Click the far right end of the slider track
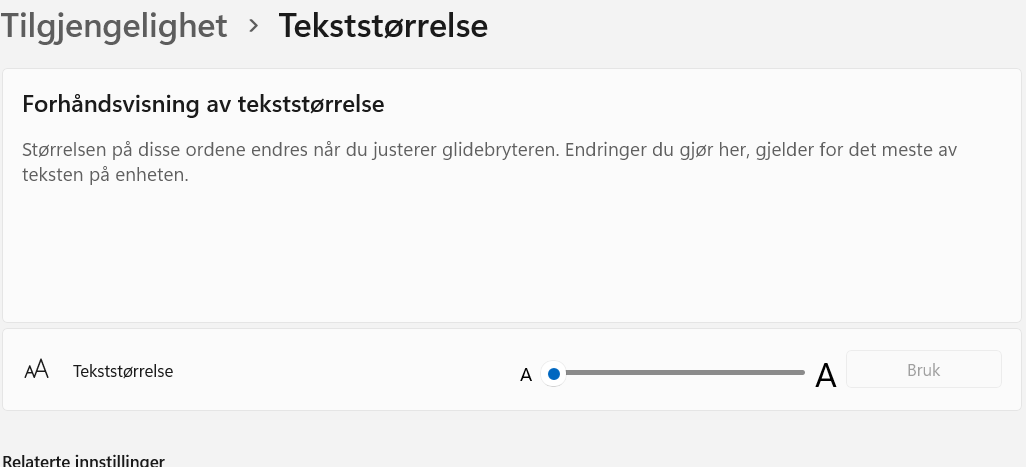The width and height of the screenshot is (1026, 467). pyautogui.click(x=801, y=373)
